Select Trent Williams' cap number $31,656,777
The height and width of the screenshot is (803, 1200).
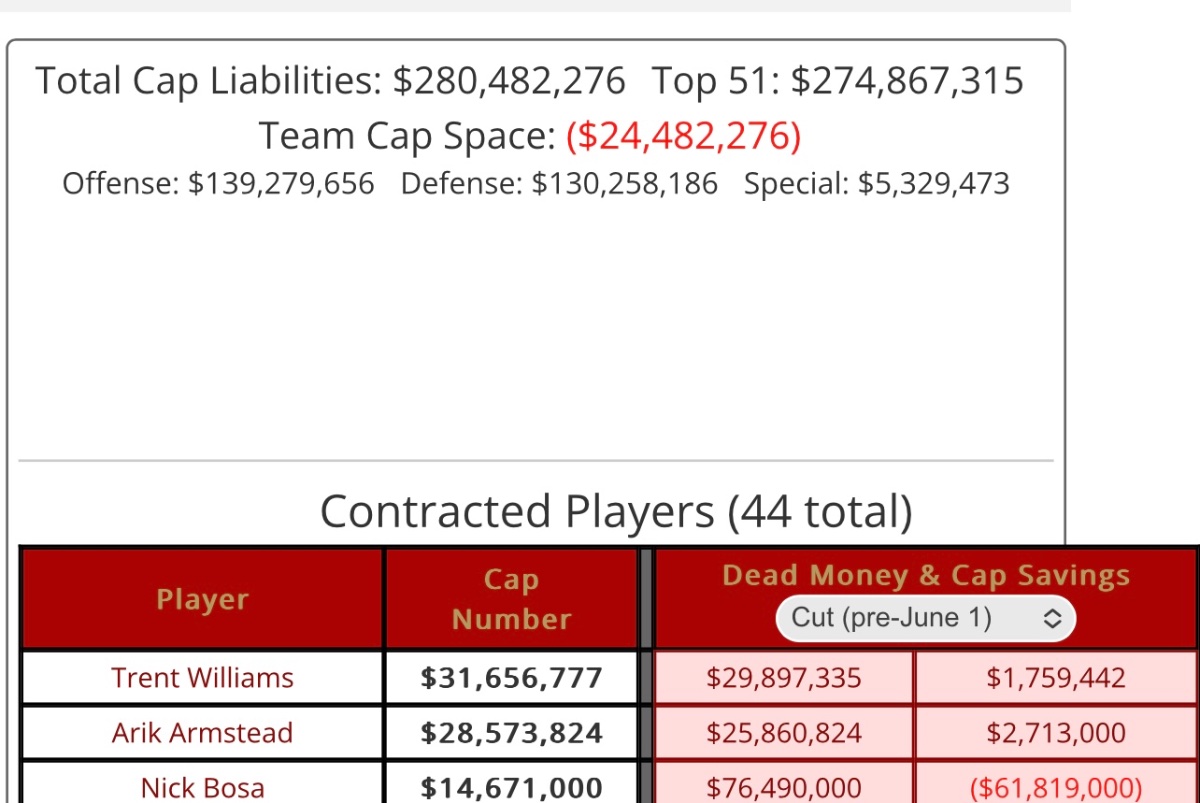click(511, 678)
